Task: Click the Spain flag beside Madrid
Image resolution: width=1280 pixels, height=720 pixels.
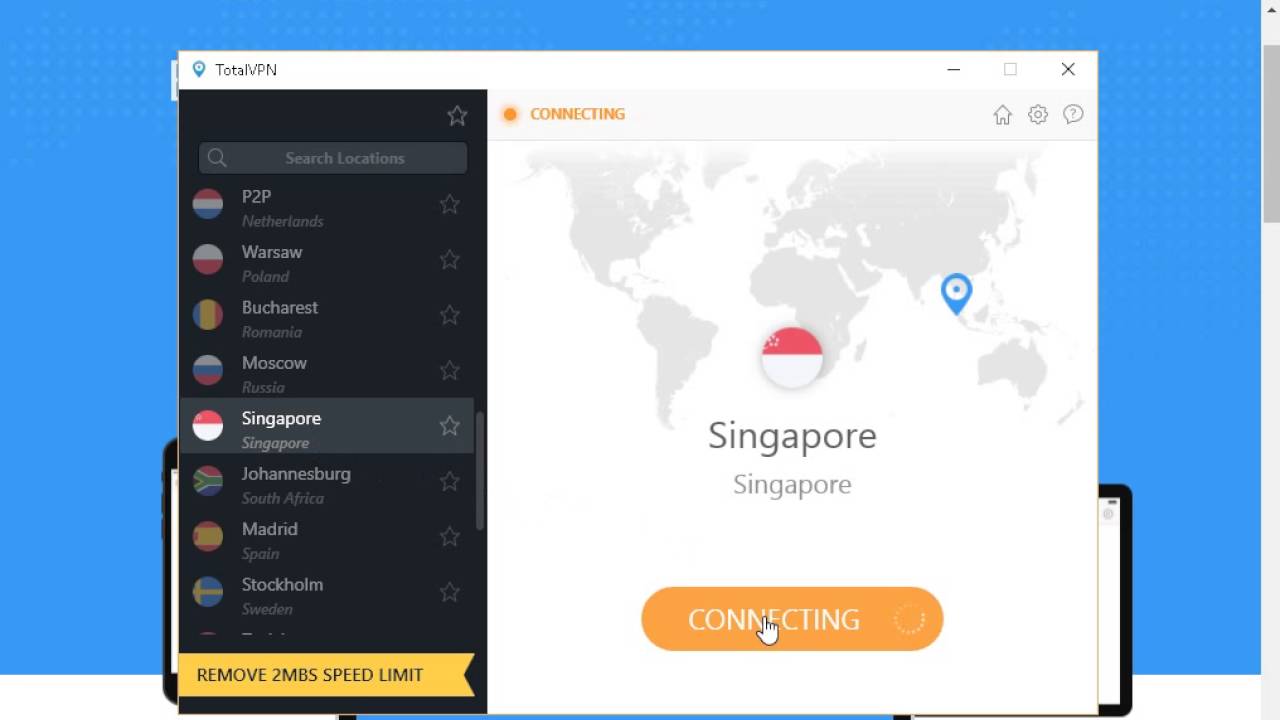Action: tap(208, 537)
